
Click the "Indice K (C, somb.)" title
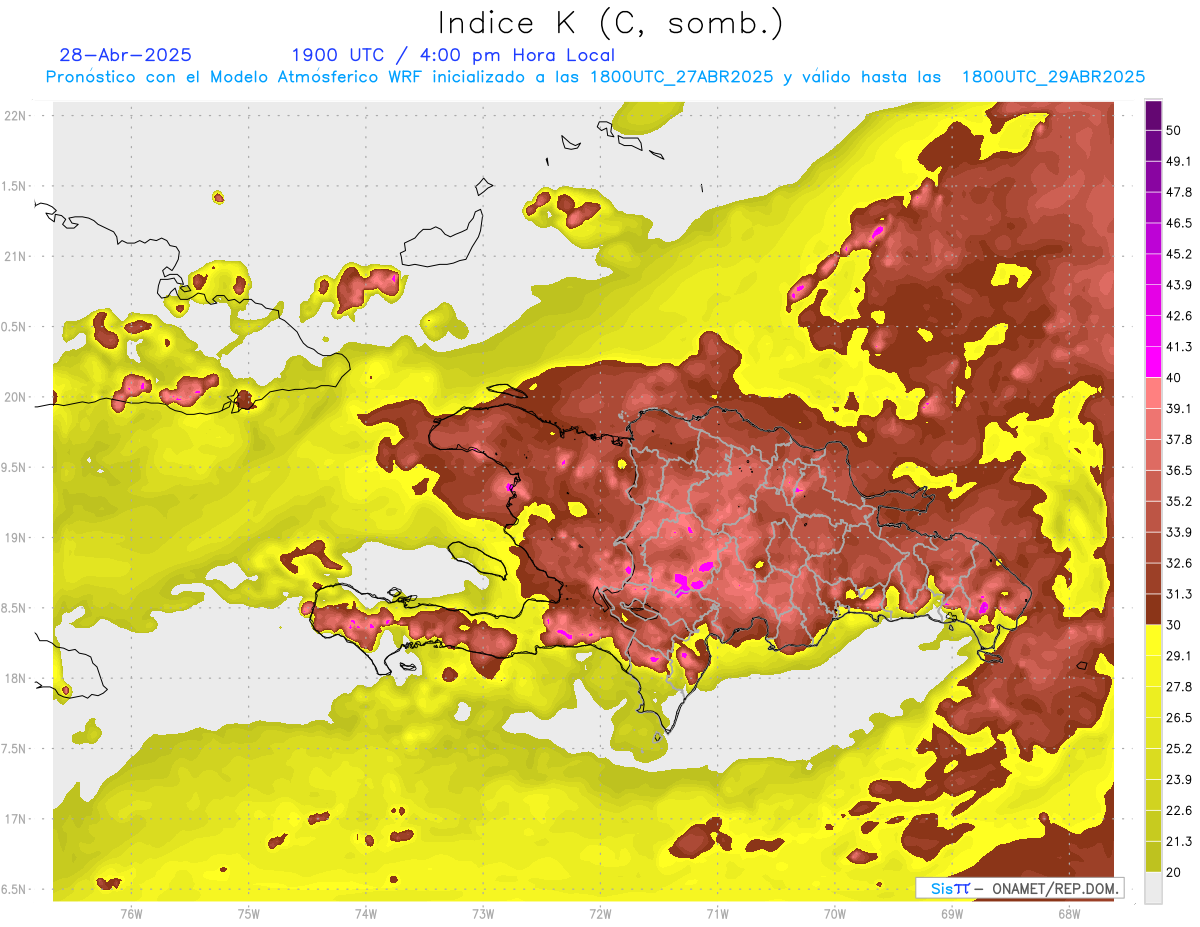[x=610, y=24]
